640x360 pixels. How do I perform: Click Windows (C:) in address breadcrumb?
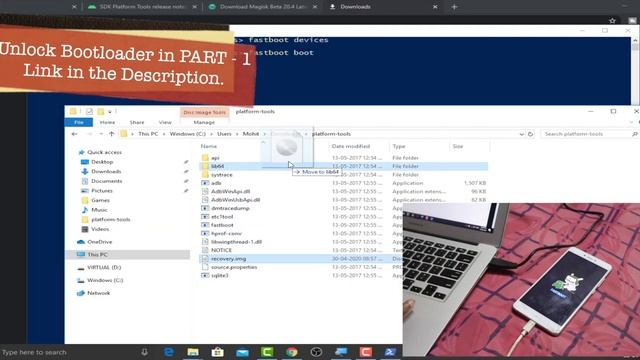pyautogui.click(x=188, y=134)
